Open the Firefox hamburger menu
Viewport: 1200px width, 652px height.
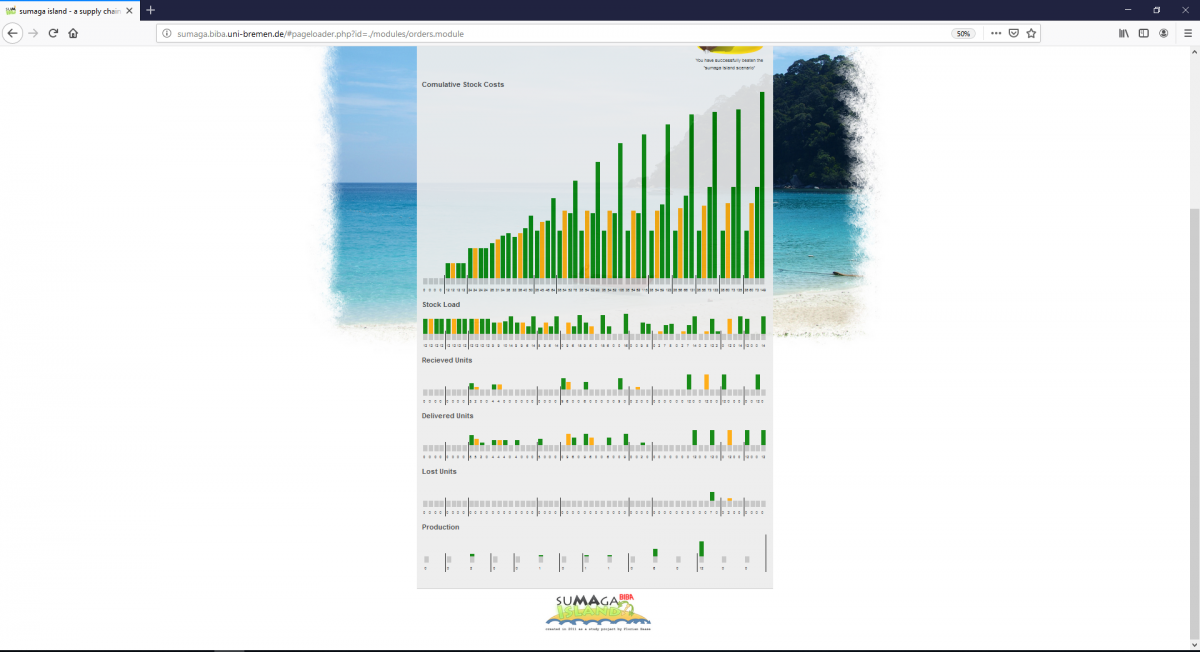pos(1186,33)
